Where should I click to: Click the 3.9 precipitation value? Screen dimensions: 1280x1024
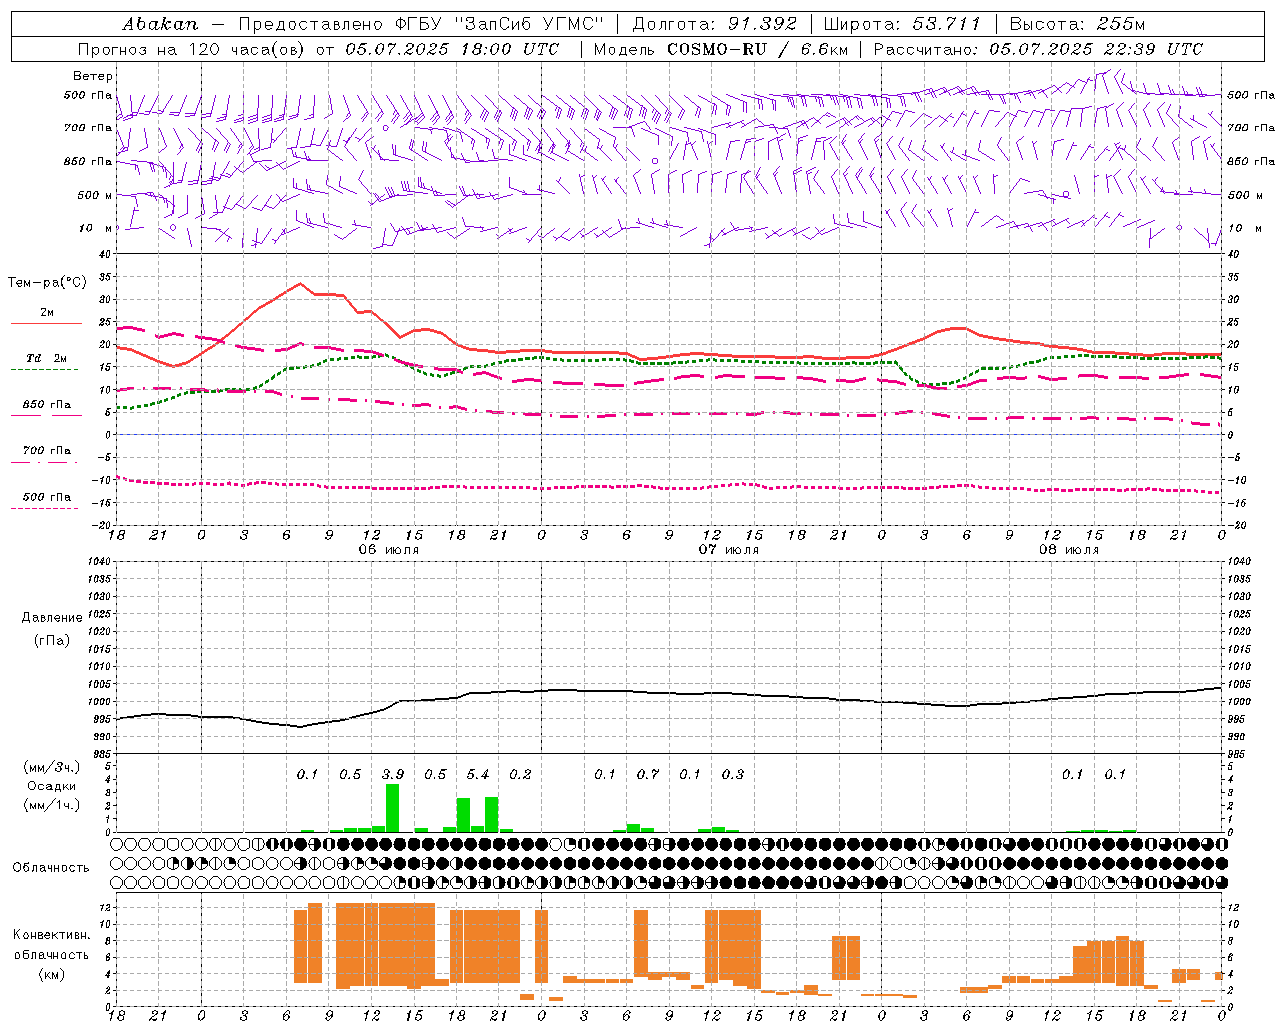click(x=393, y=774)
